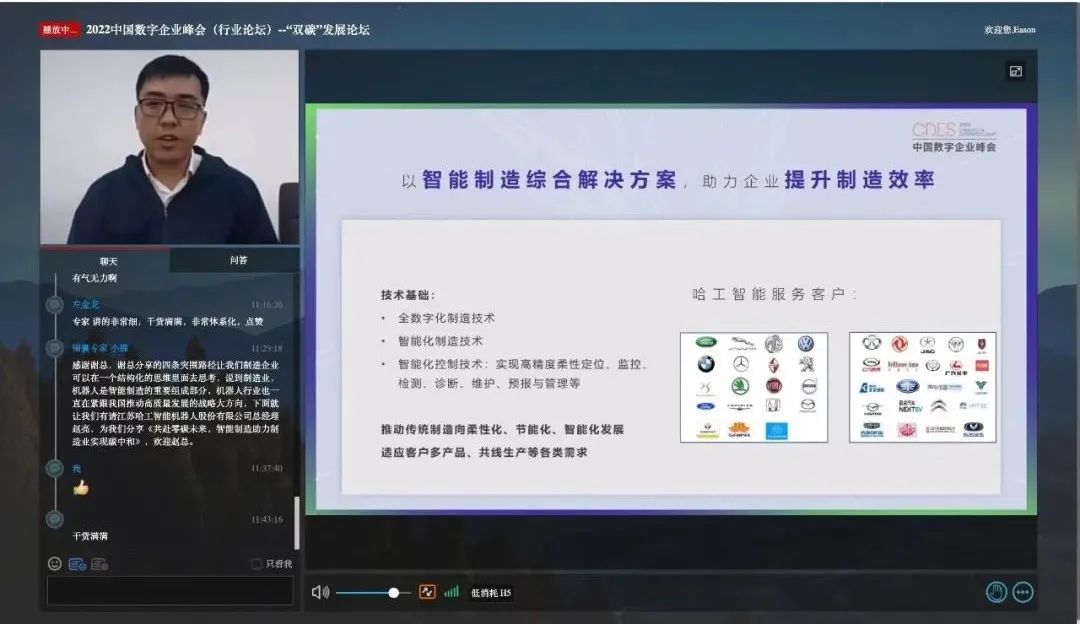The width and height of the screenshot is (1080, 624).
Task: Click the slide bullet 全数字化制造技术
Action: click(x=446, y=318)
